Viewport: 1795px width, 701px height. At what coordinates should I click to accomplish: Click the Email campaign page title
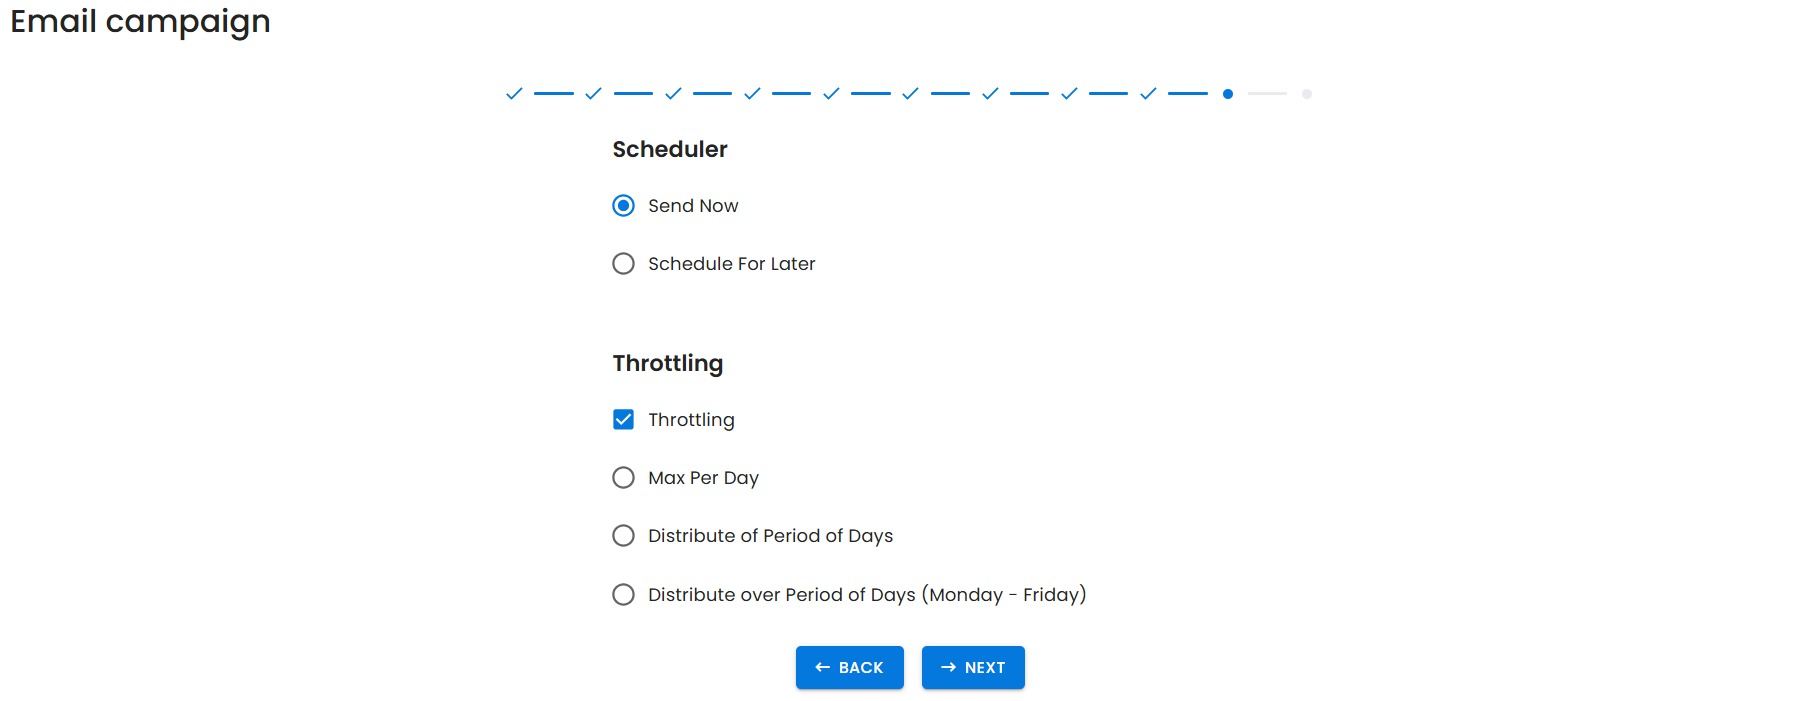click(x=140, y=21)
